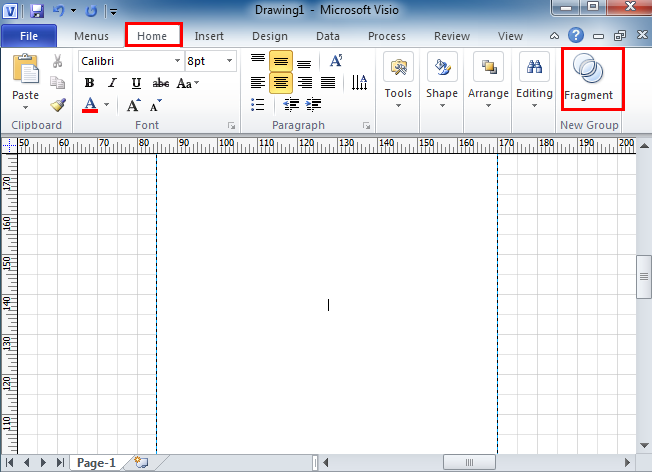This screenshot has height=472, width=652.
Task: Apply Strikethrough formatting
Action: coord(161,83)
